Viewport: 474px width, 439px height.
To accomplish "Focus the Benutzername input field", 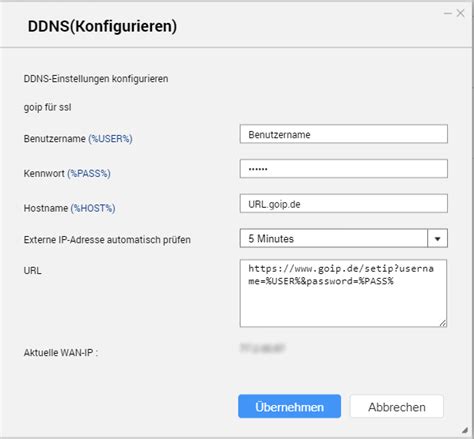I will (x=343, y=134).
